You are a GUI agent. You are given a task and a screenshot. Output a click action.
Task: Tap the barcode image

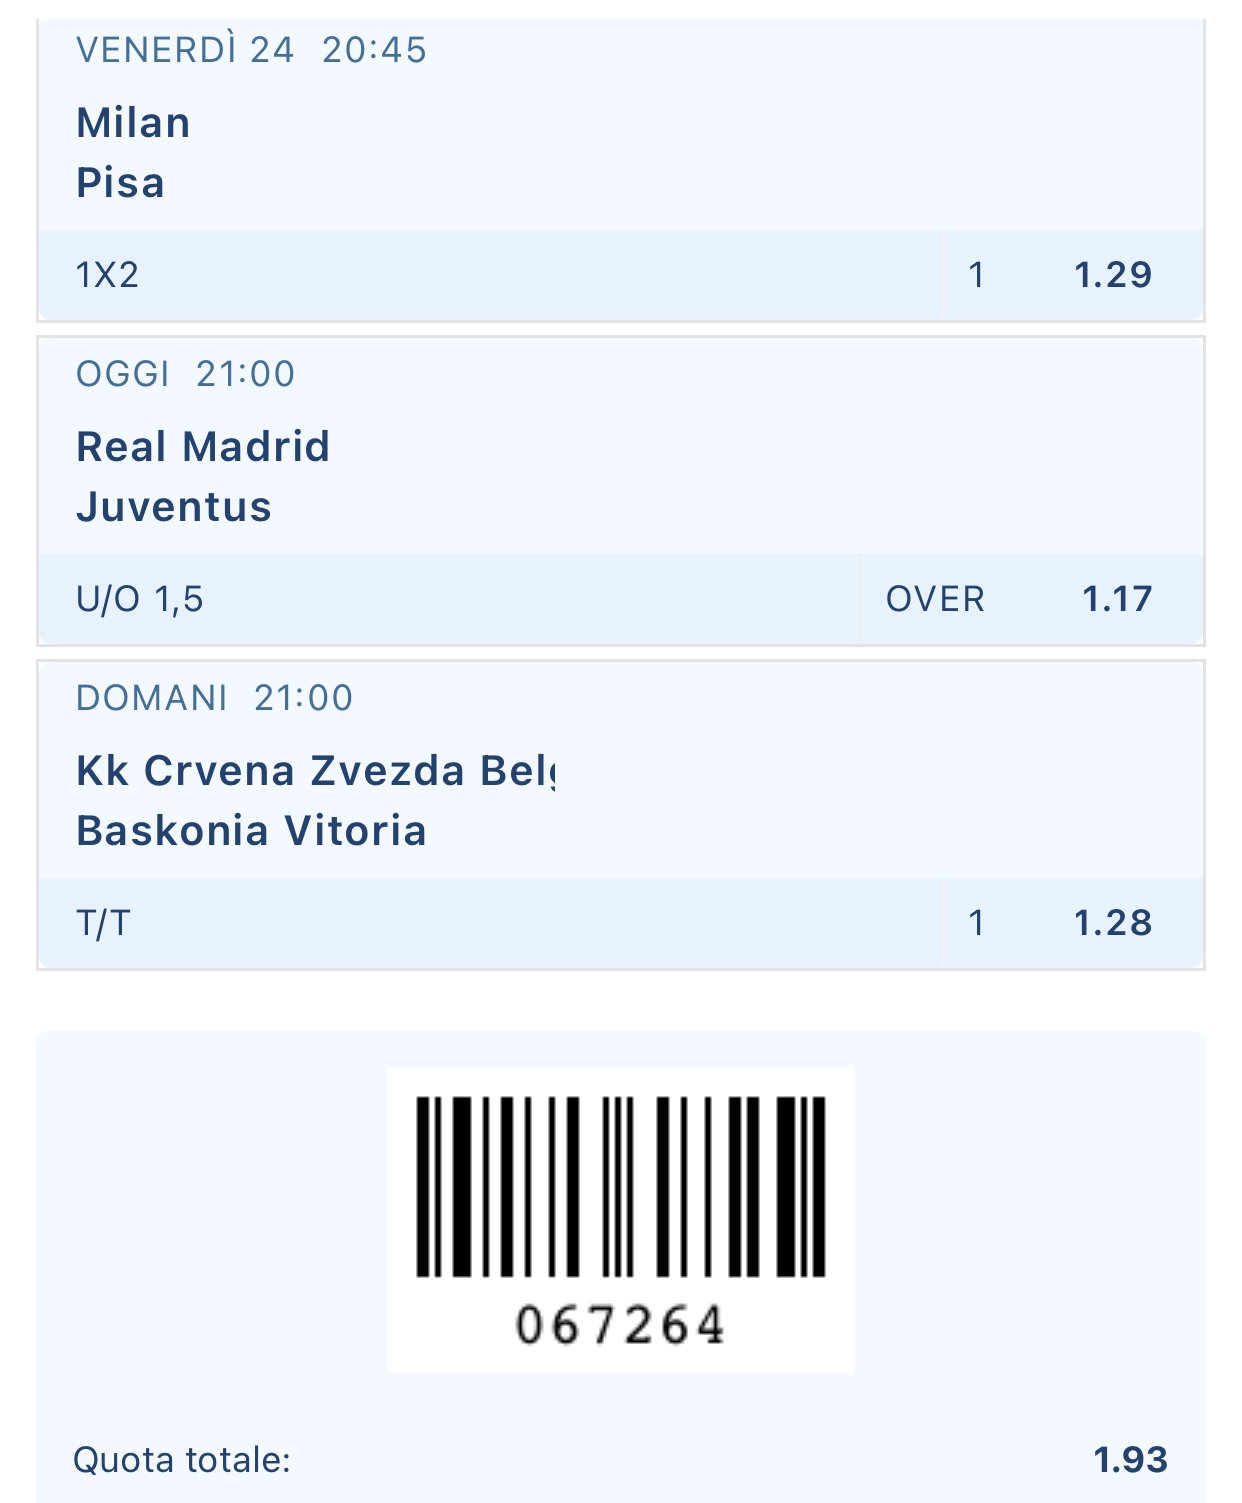pos(620,1187)
